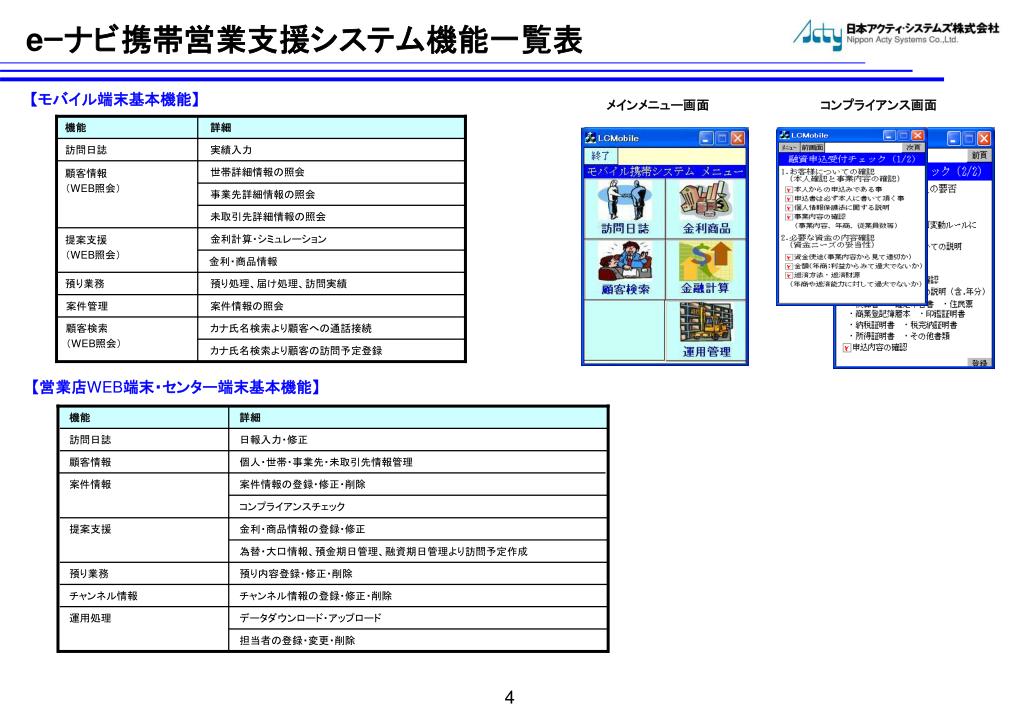Click the 融資申込受付チェック (1/2) title bar

[851, 159]
